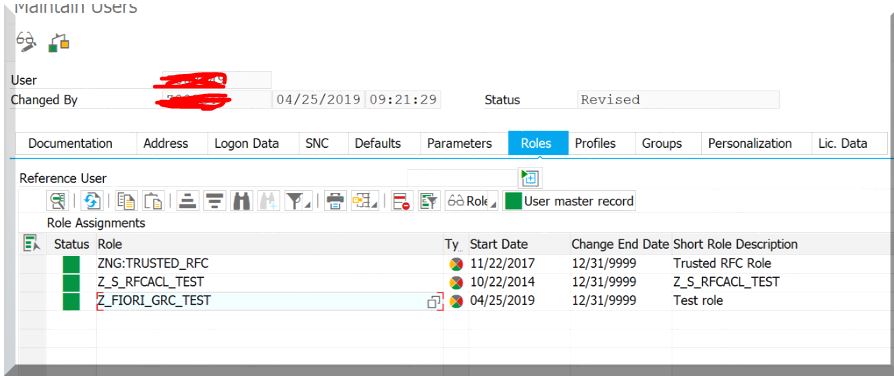Sort roles in ascending order
Screen dimensions: 894x378
coord(188,201)
